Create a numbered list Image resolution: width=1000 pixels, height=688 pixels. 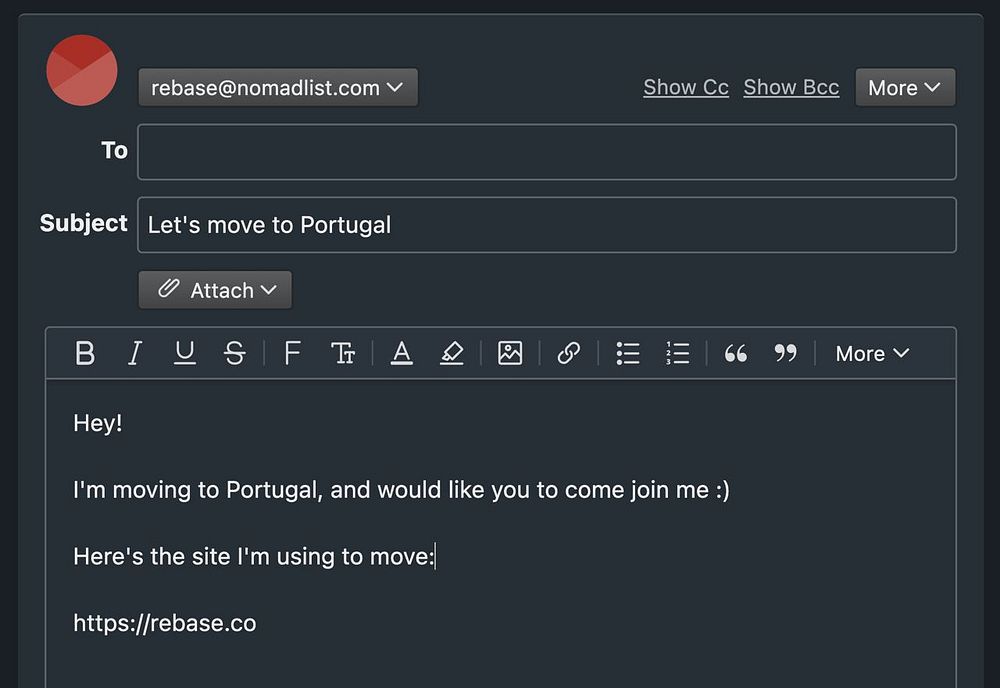point(677,353)
